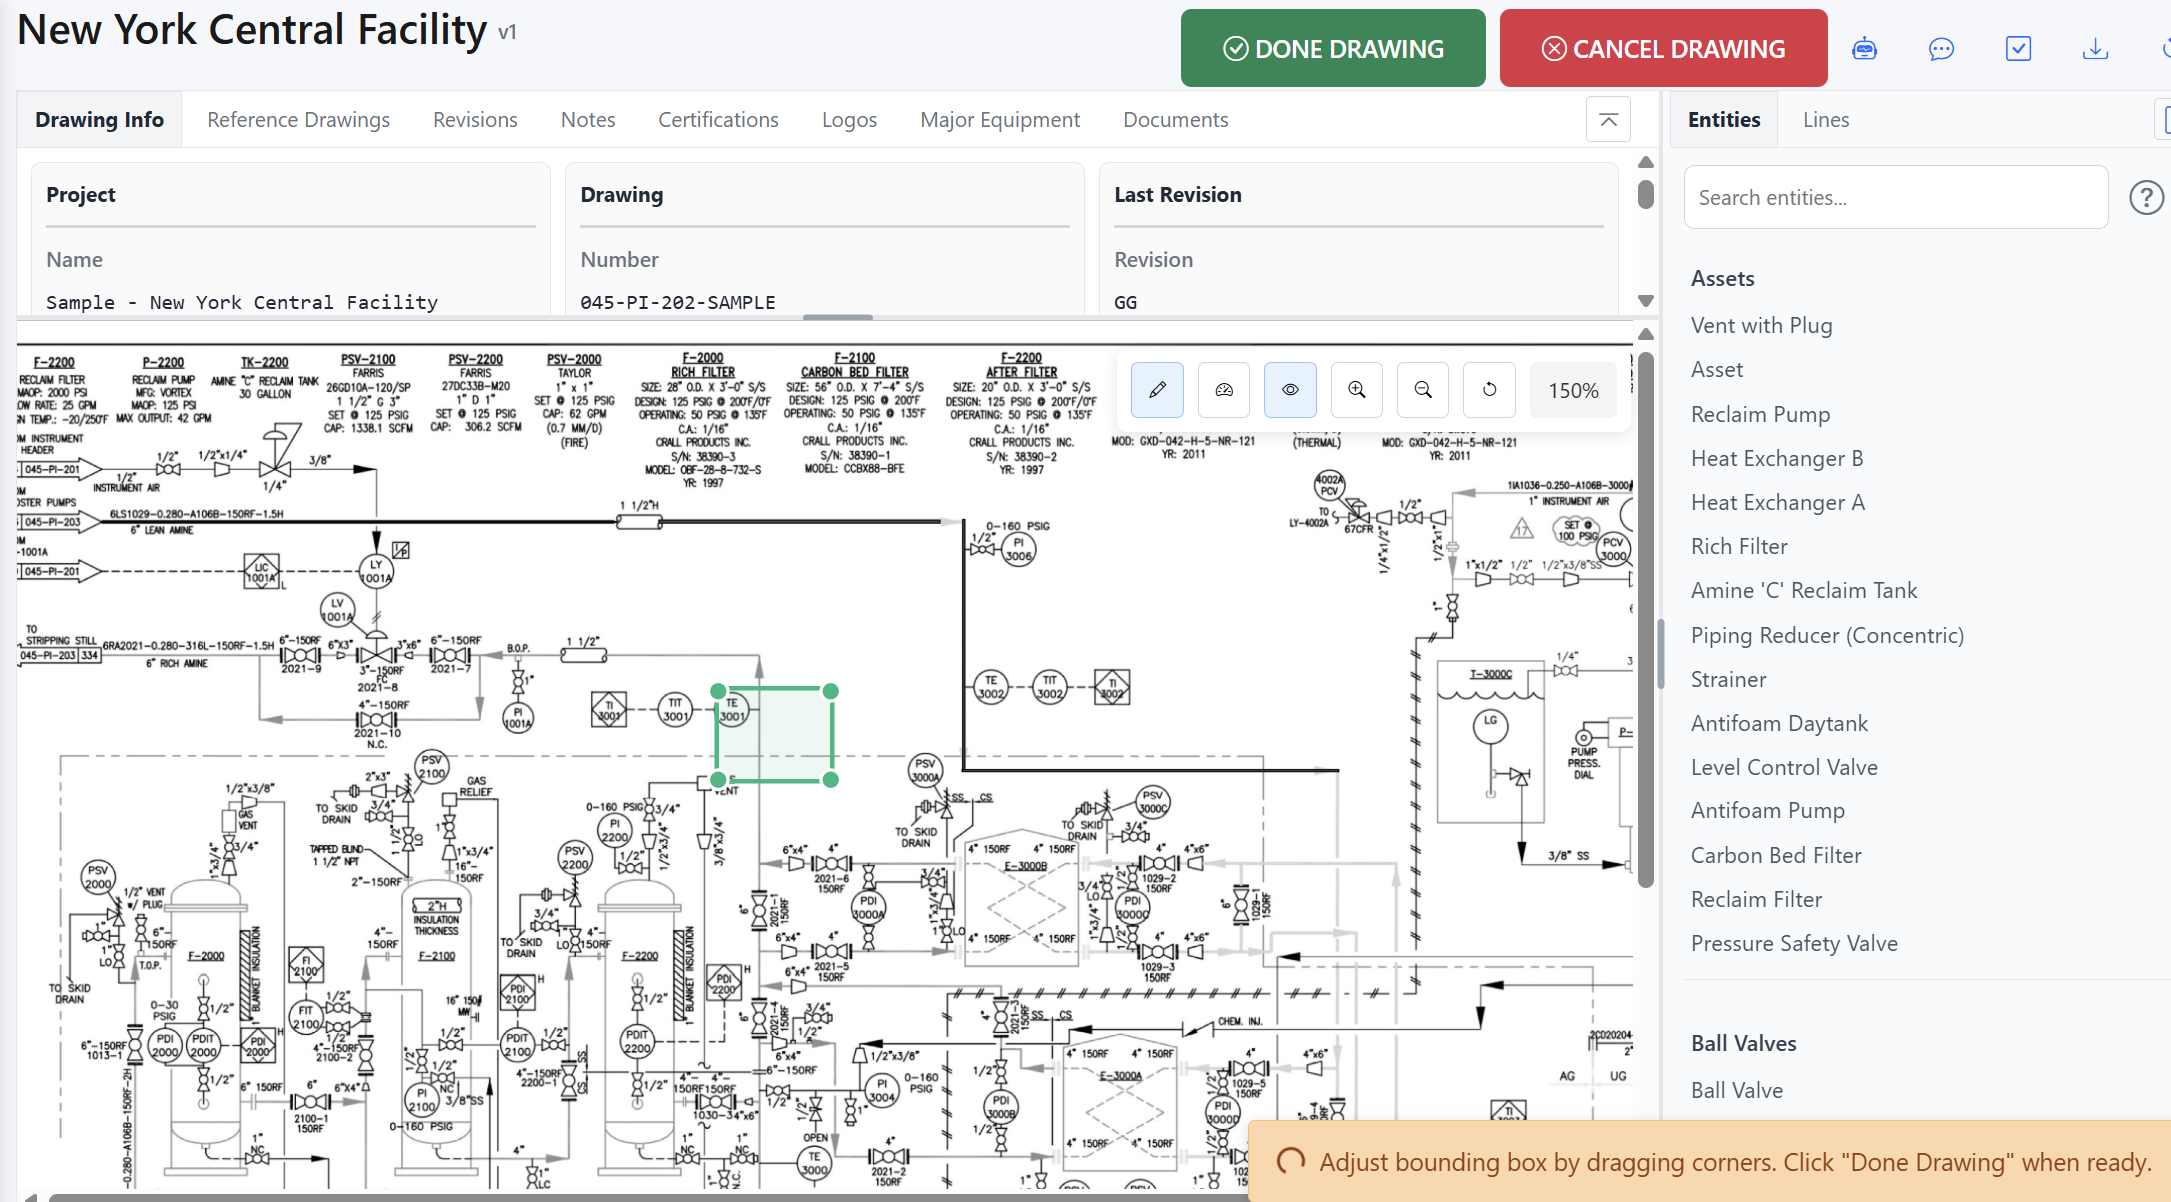Open the 150% zoom level selector

click(1573, 390)
